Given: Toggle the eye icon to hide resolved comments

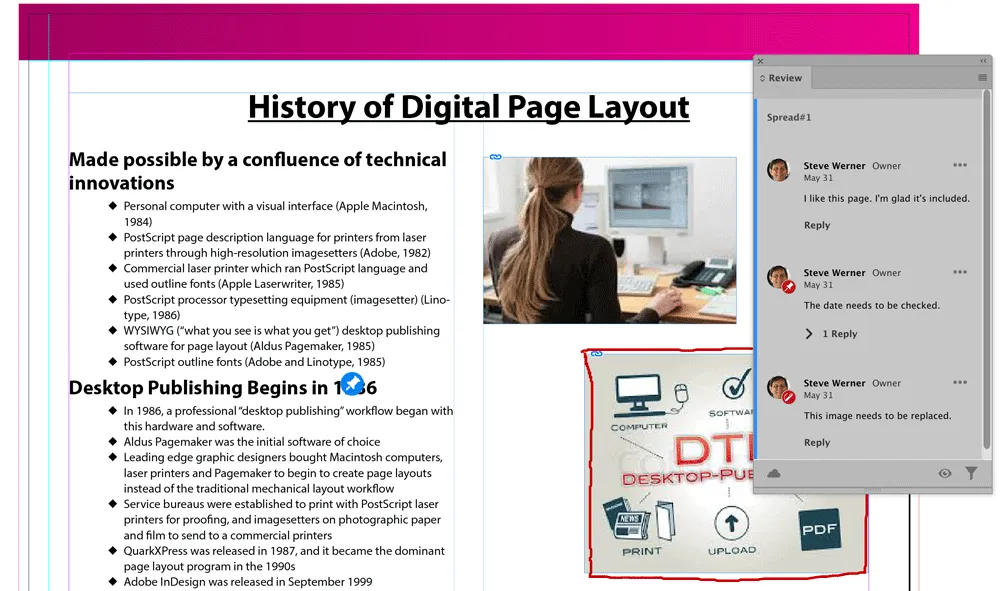Looking at the screenshot, I should point(944,474).
